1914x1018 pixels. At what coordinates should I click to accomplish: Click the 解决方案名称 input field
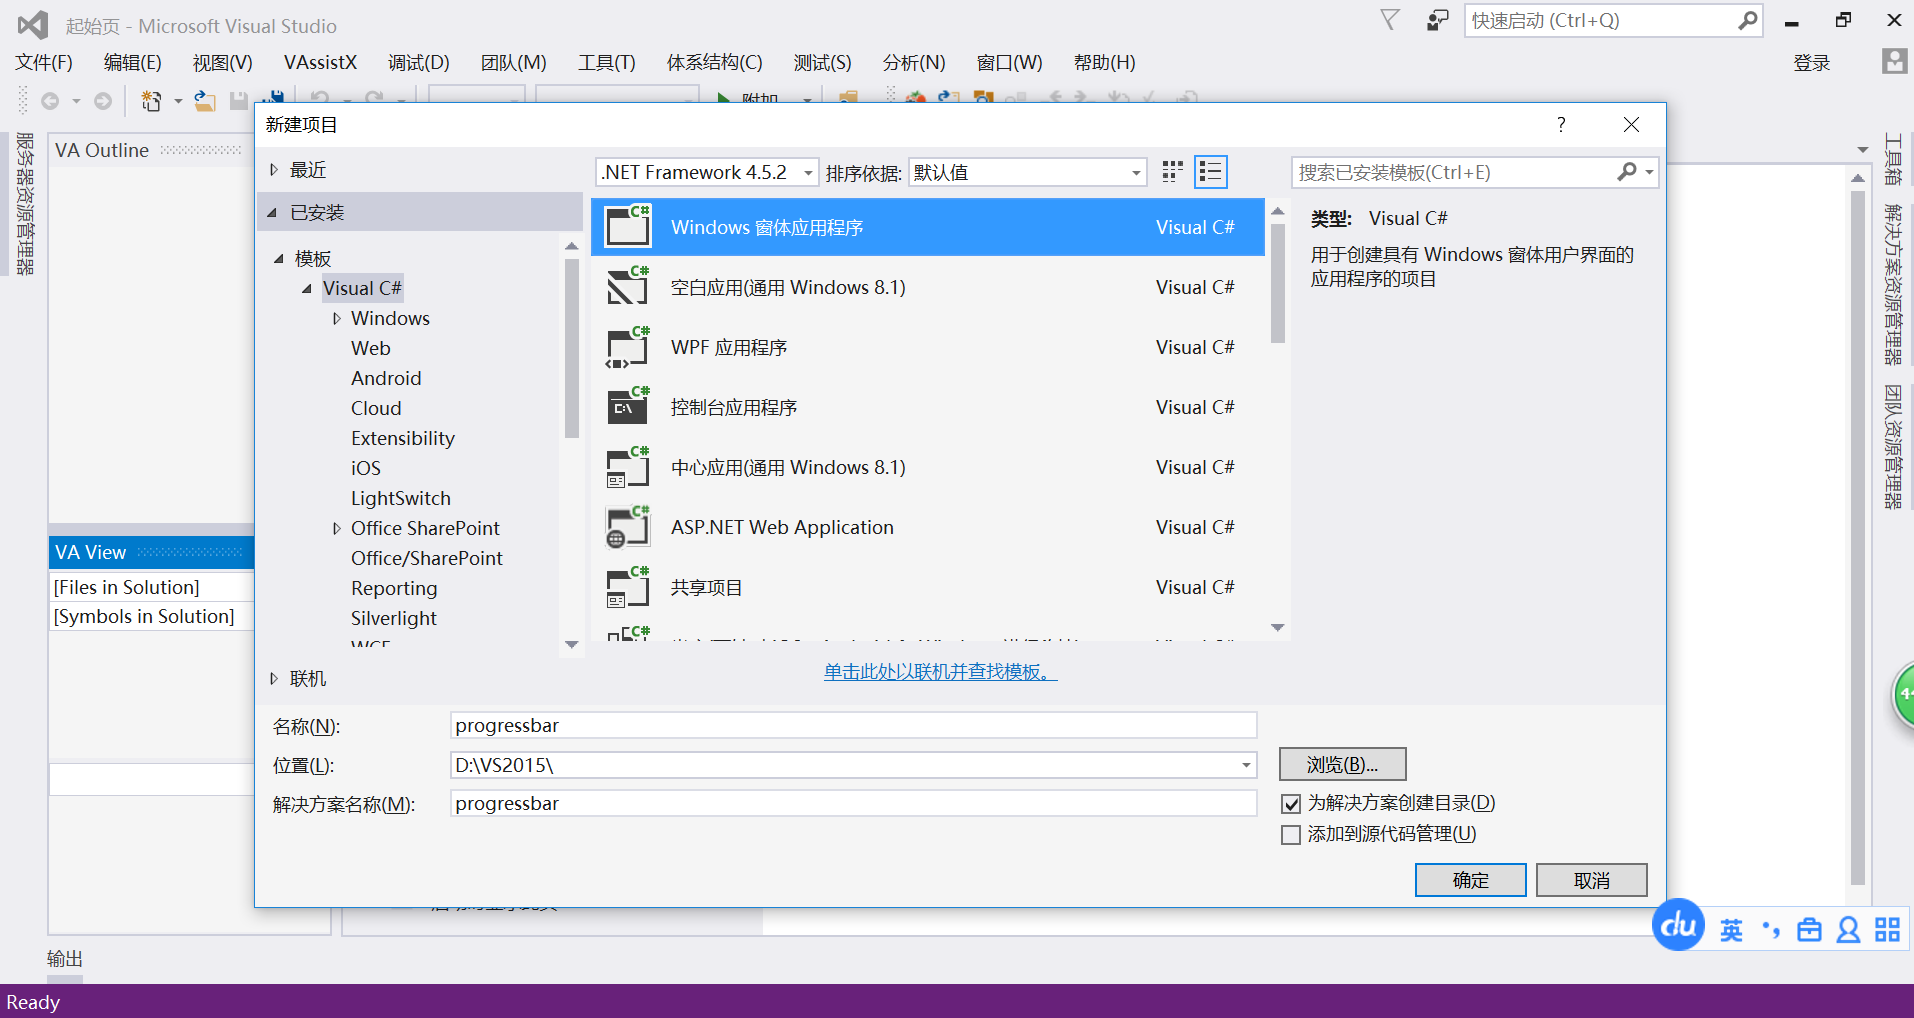[x=854, y=804]
